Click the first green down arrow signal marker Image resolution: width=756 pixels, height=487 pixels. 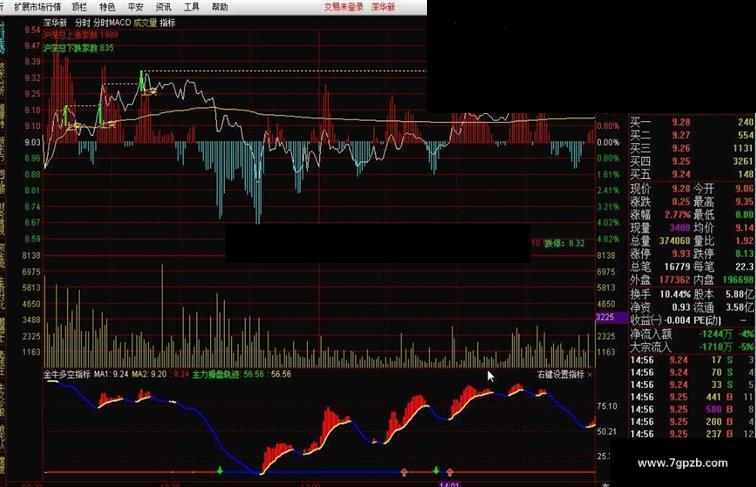220,470
